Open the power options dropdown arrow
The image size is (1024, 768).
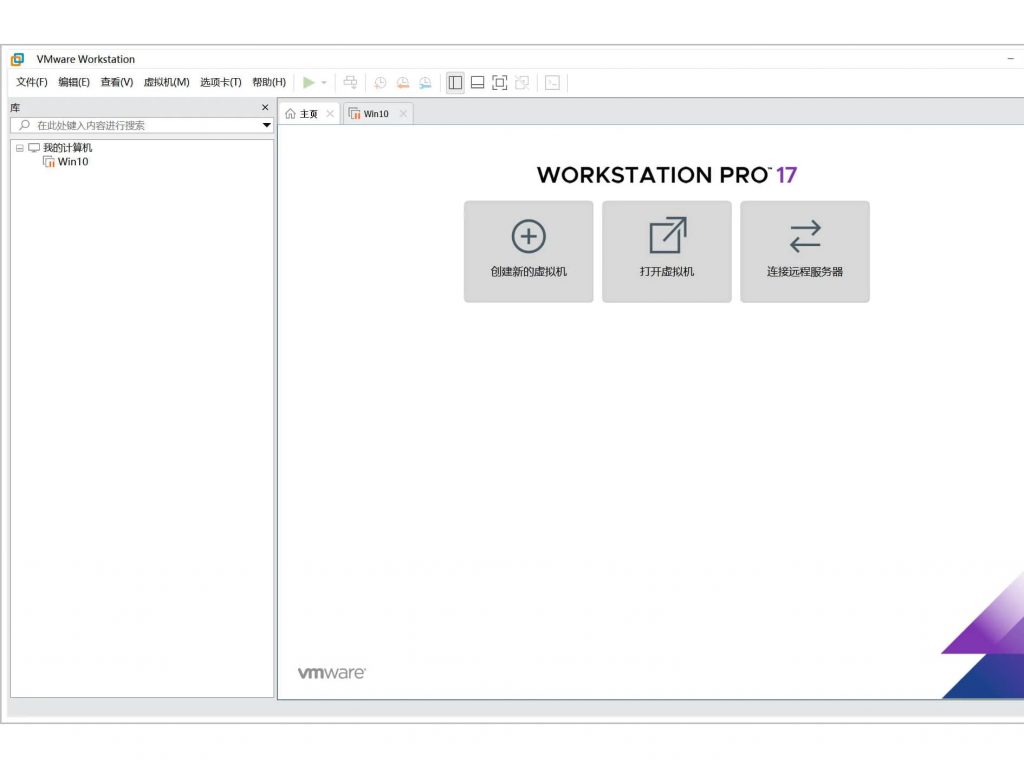pyautogui.click(x=324, y=83)
